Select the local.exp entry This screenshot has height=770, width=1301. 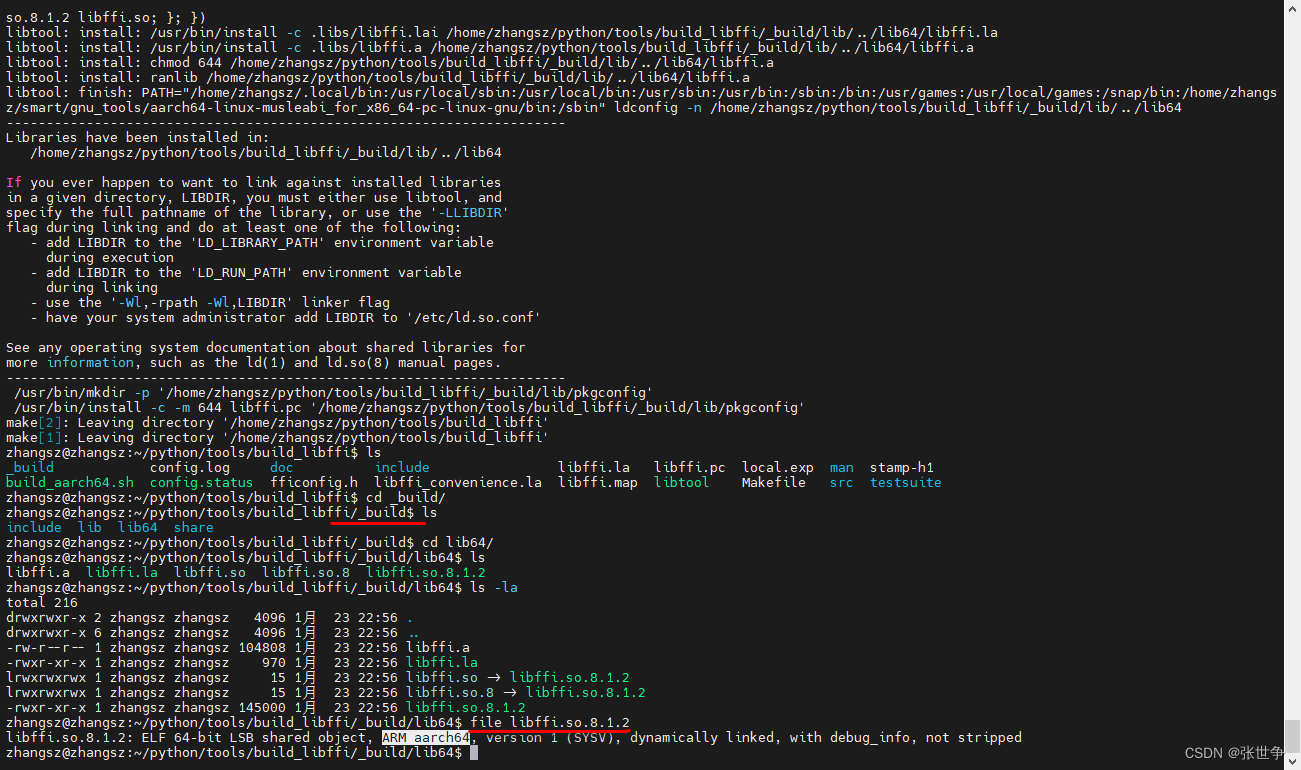pyautogui.click(x=778, y=467)
